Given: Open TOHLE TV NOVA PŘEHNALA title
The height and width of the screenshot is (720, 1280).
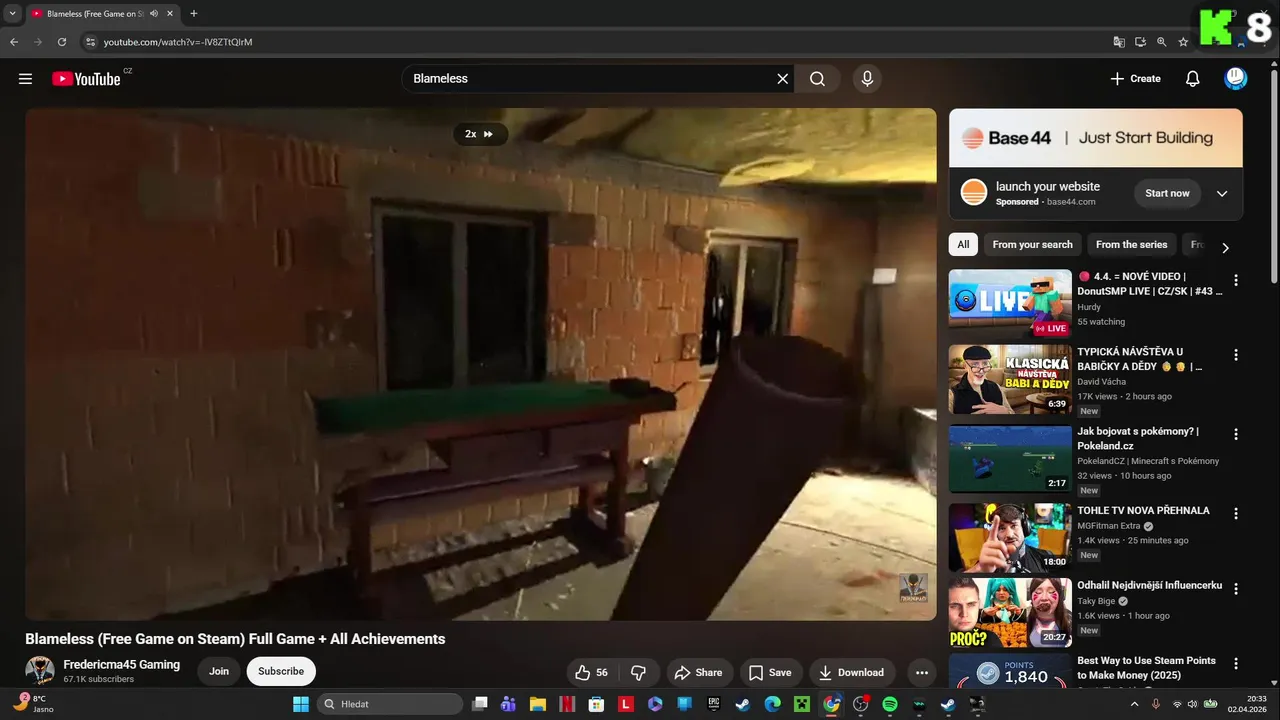Looking at the screenshot, I should (x=1143, y=510).
